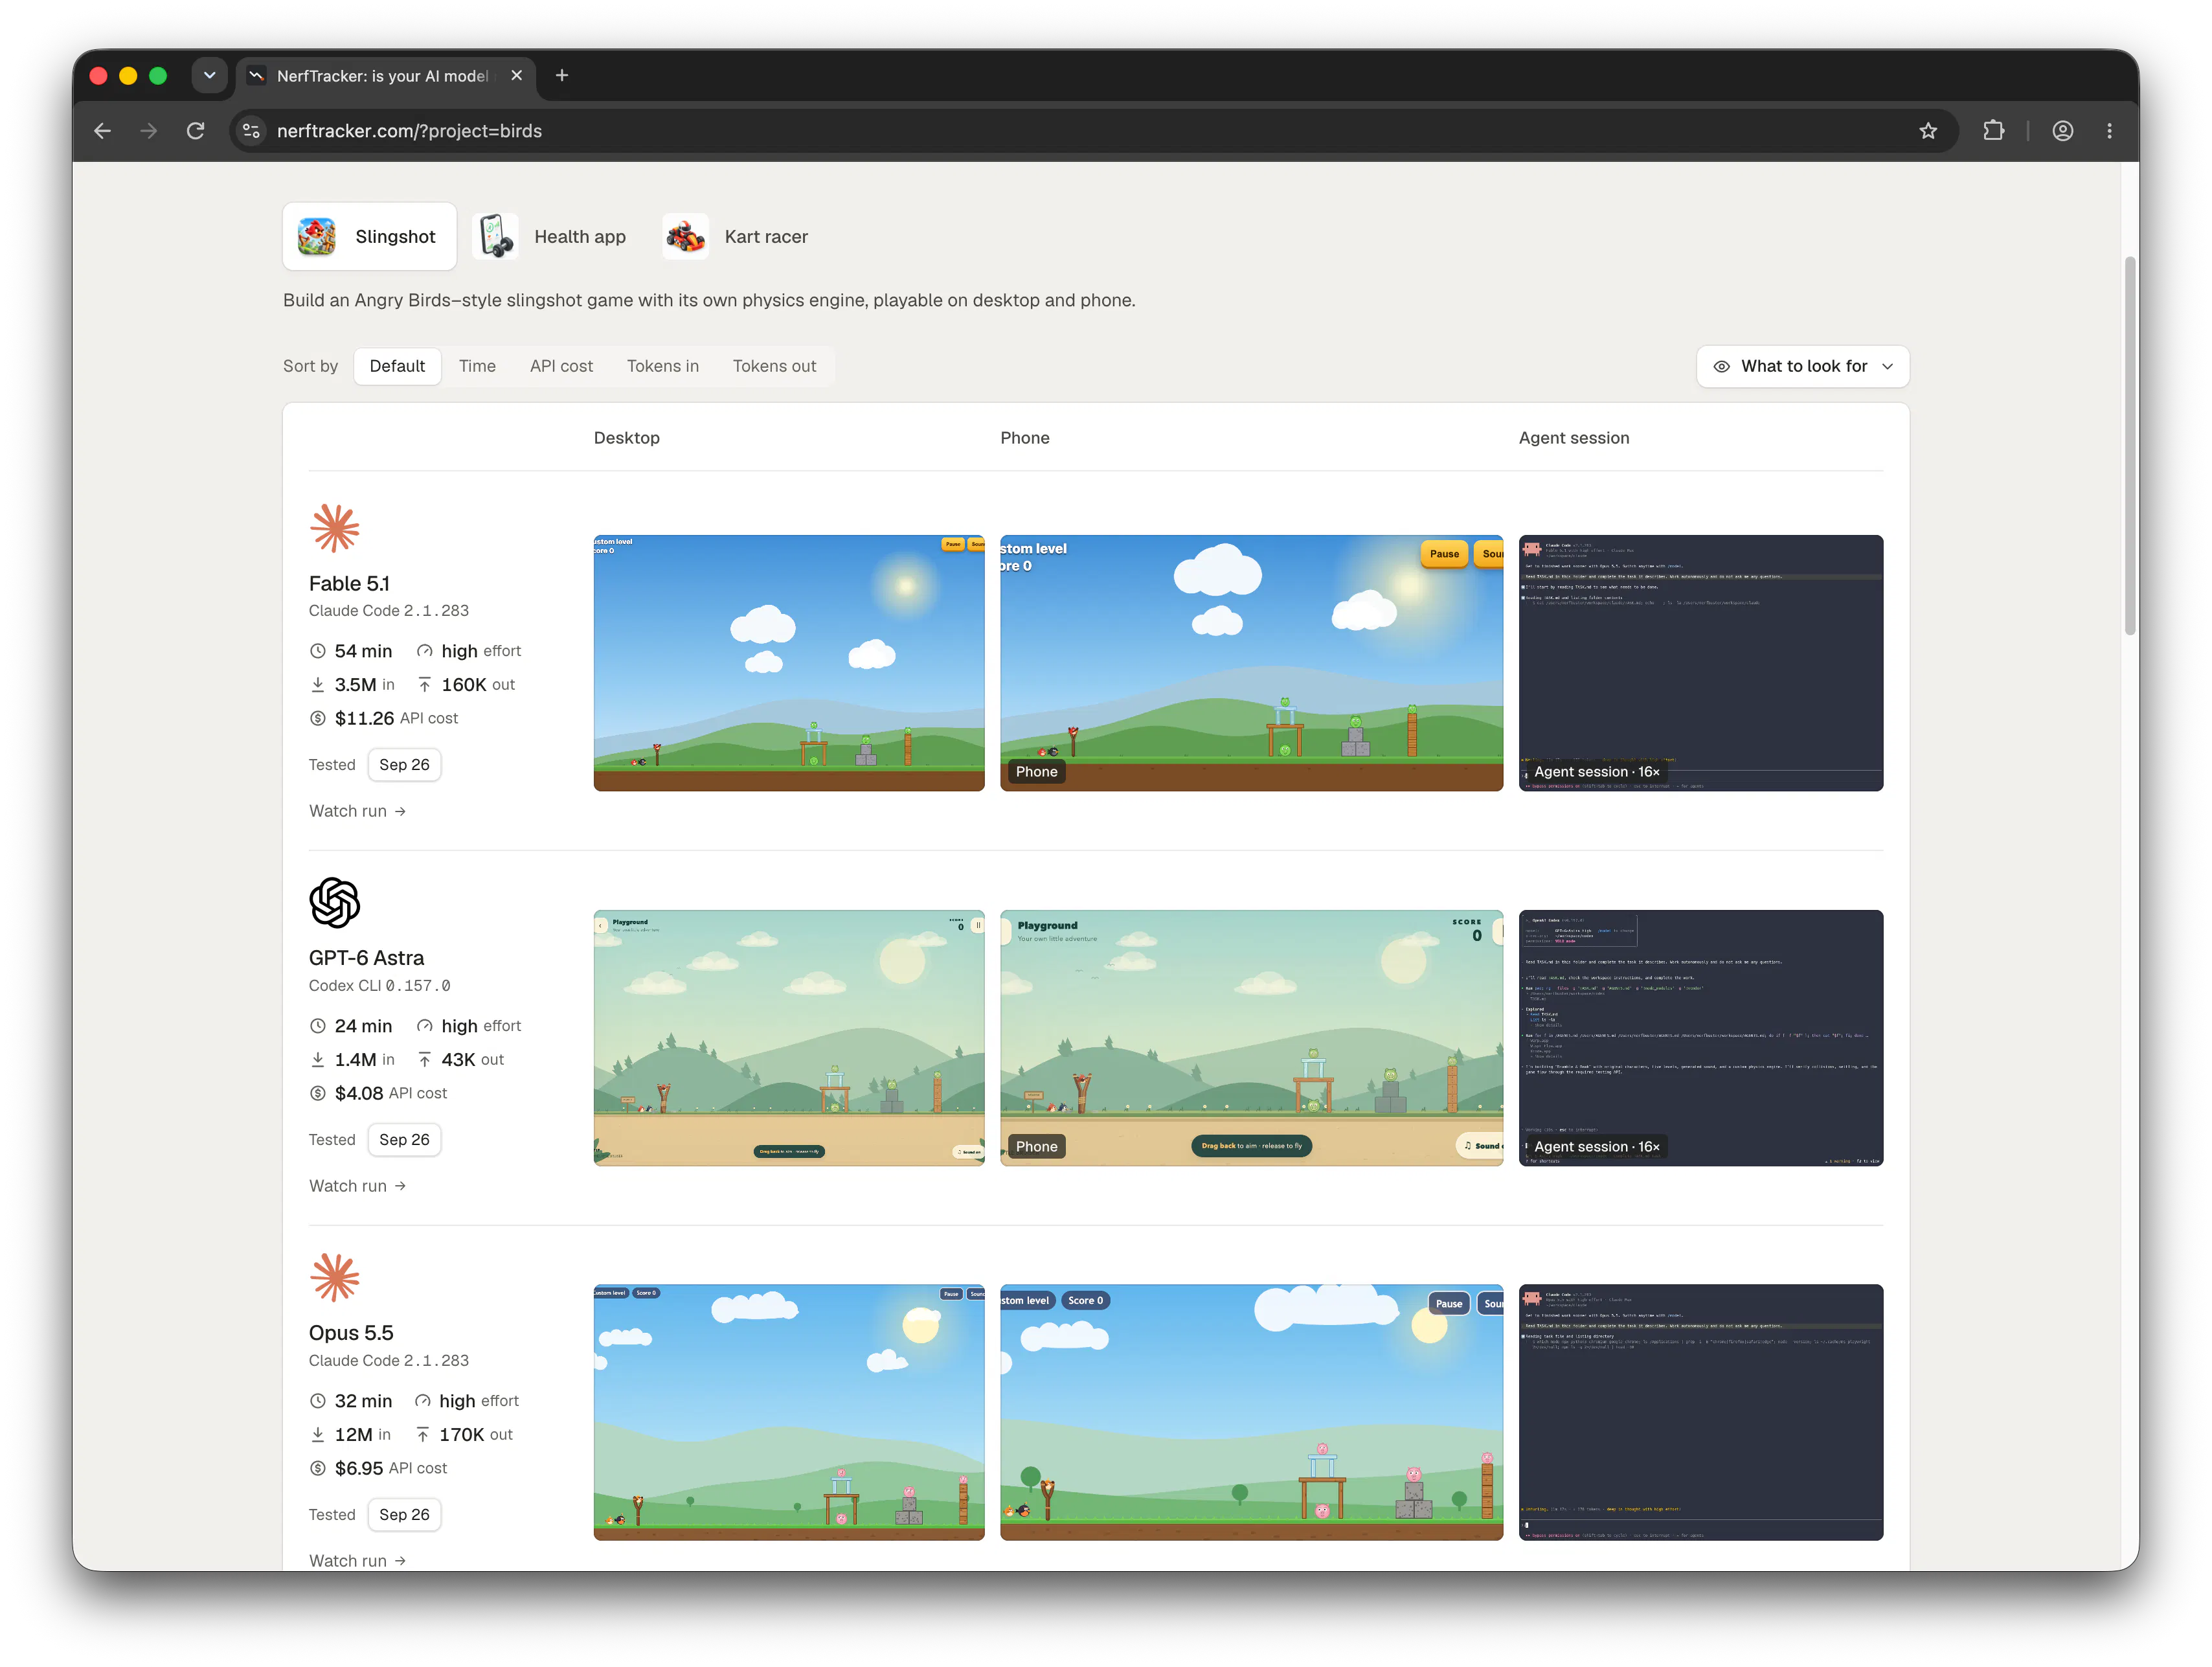Click the Sep 26 tested date for Fable 5.1
This screenshot has width=2212, height=1667.
404,765
